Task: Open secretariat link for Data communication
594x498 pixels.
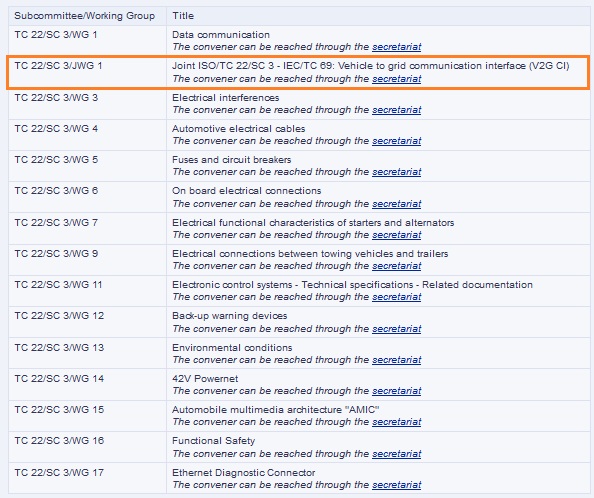Action: click(396, 47)
